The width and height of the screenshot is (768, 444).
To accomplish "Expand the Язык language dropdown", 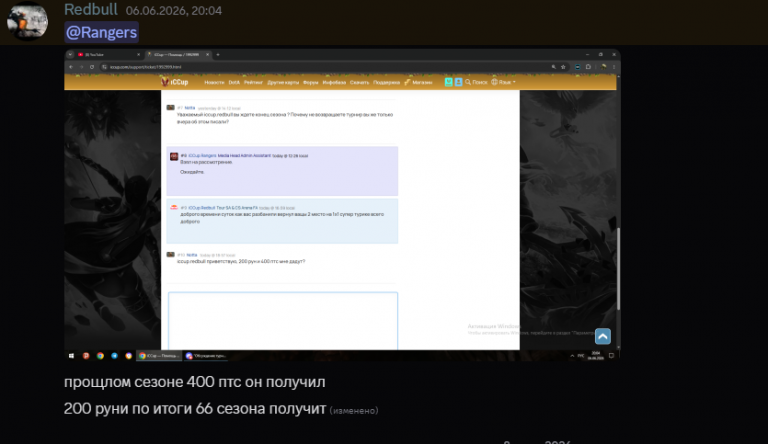I will pyautogui.click(x=504, y=82).
